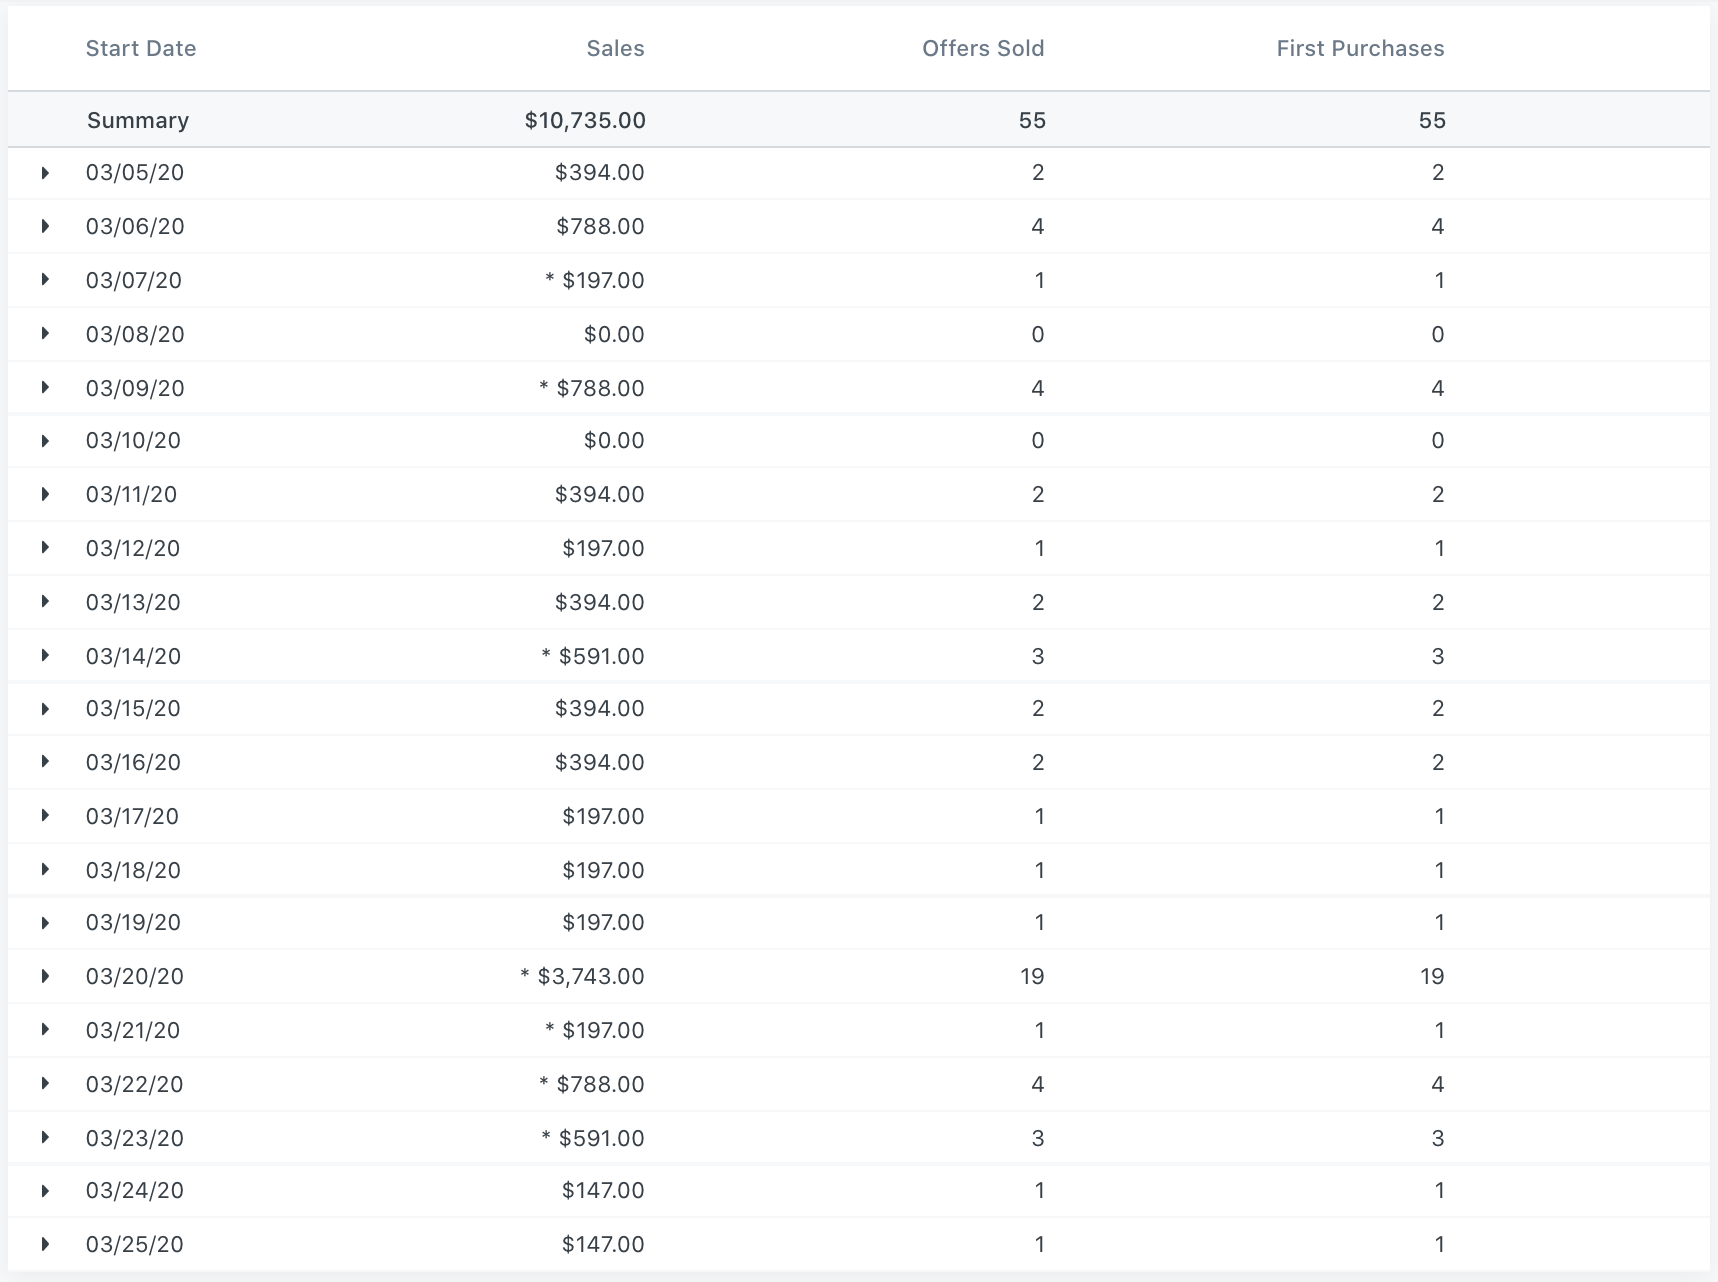Expand the 03/22/20 row arrow
This screenshot has width=1718, height=1282.
point(45,1084)
